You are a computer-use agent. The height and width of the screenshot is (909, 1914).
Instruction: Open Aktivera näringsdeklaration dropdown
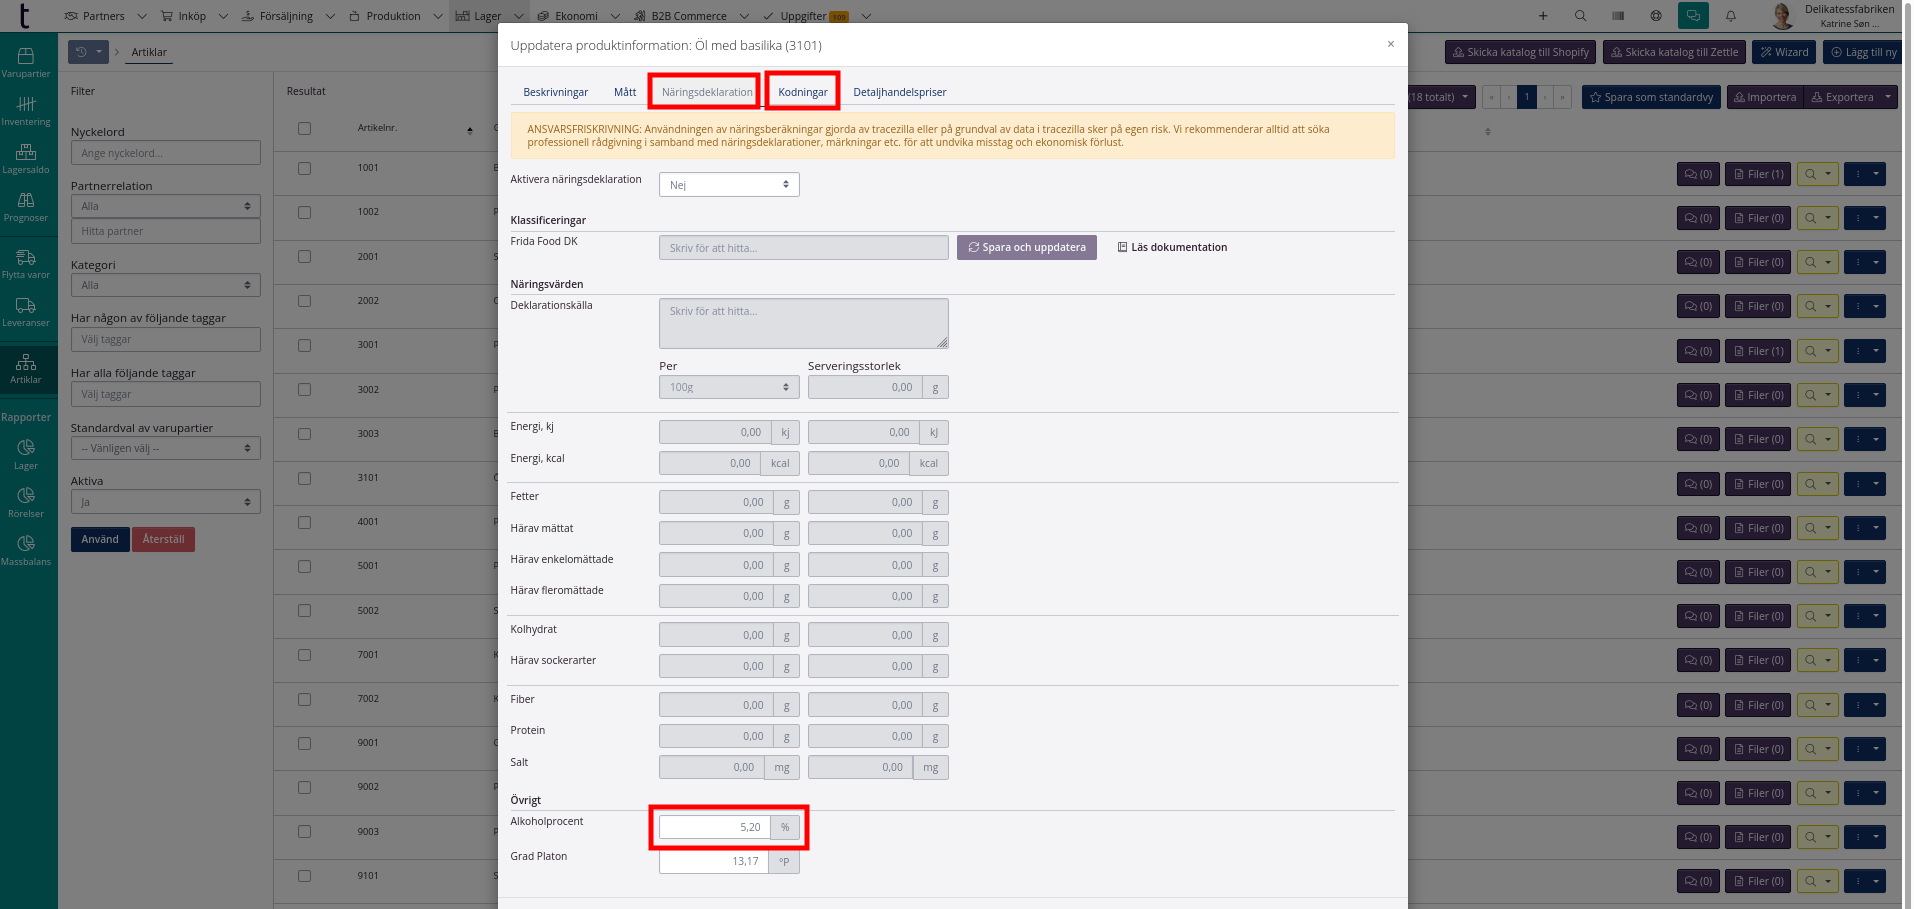click(729, 185)
